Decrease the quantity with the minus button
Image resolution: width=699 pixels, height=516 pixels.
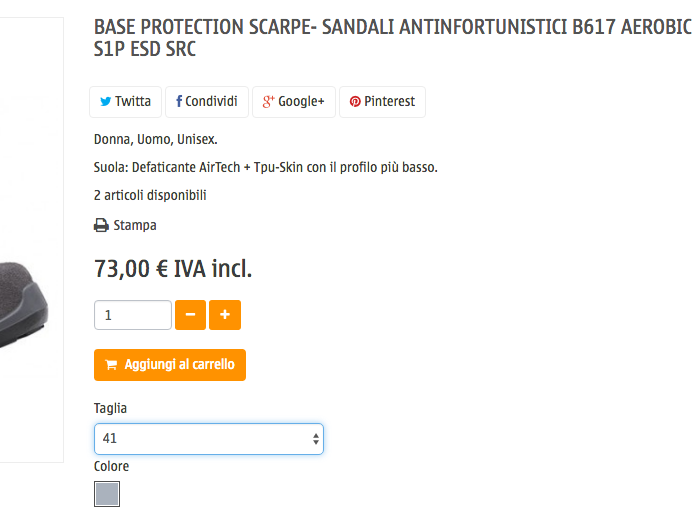click(x=190, y=315)
